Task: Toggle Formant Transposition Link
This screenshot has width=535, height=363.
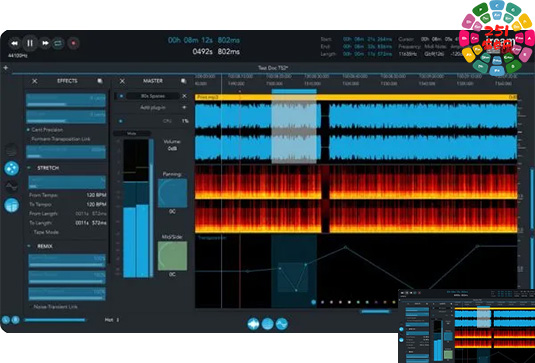Action: 61,139
